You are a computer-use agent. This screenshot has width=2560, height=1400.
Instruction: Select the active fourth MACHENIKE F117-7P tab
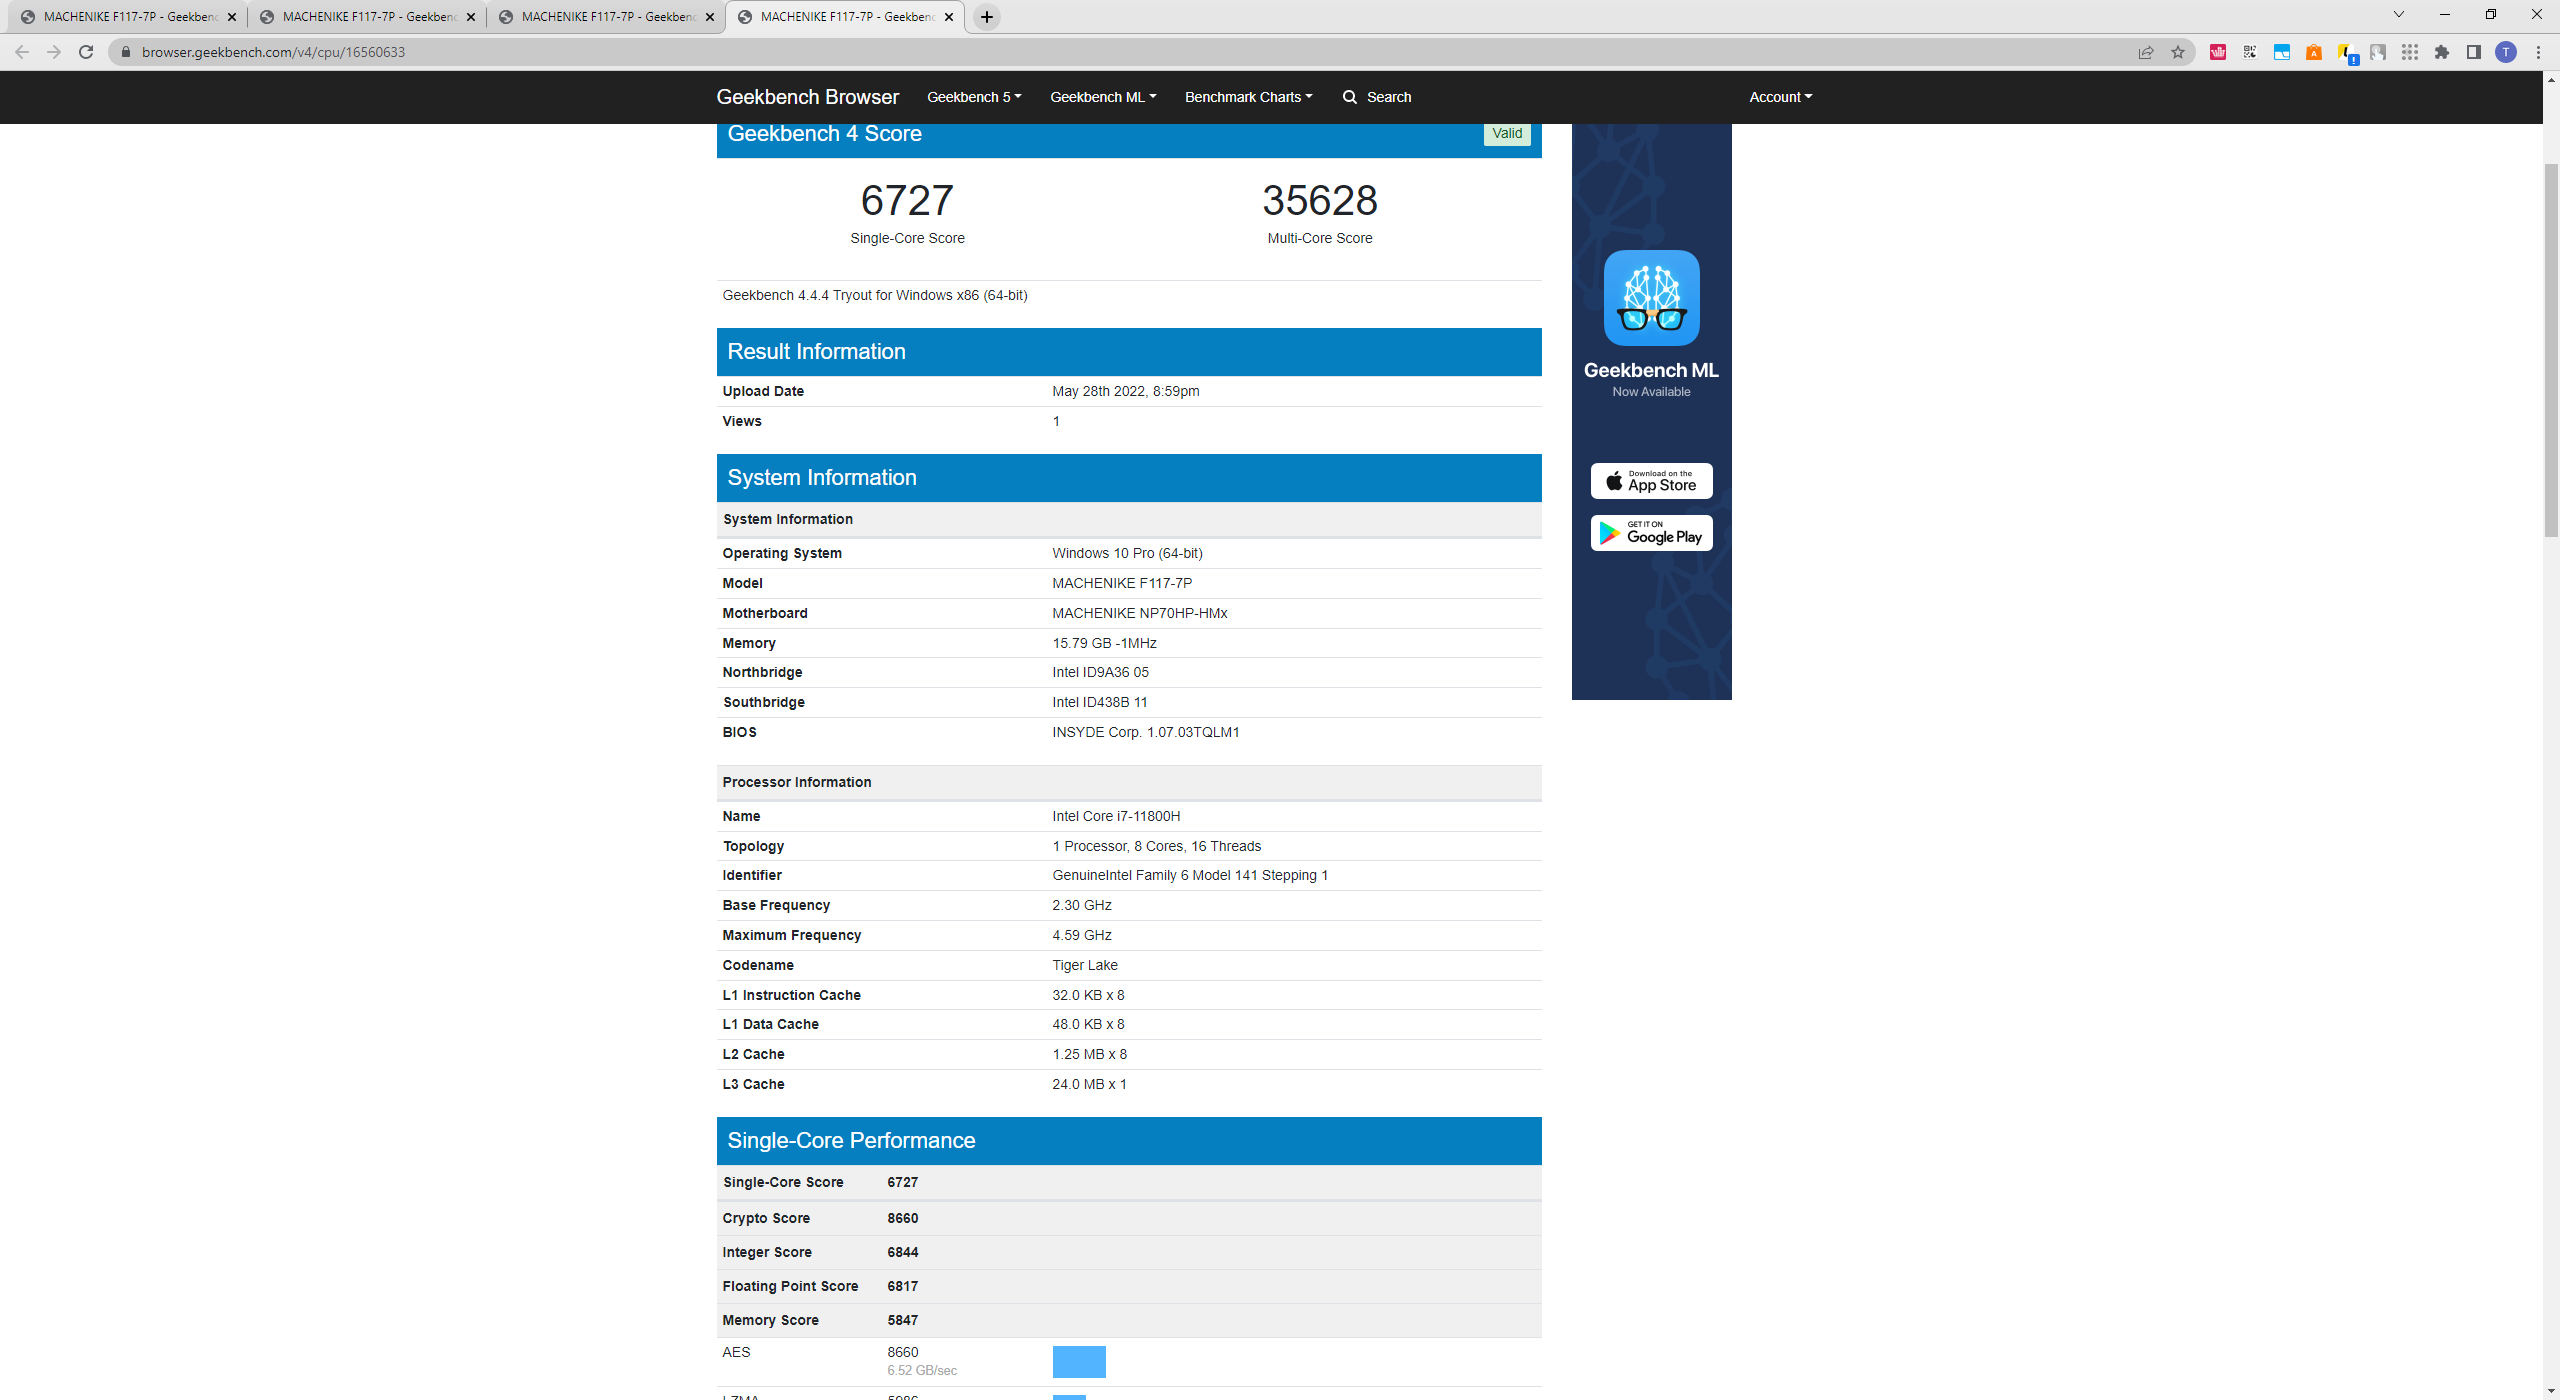click(x=843, y=17)
